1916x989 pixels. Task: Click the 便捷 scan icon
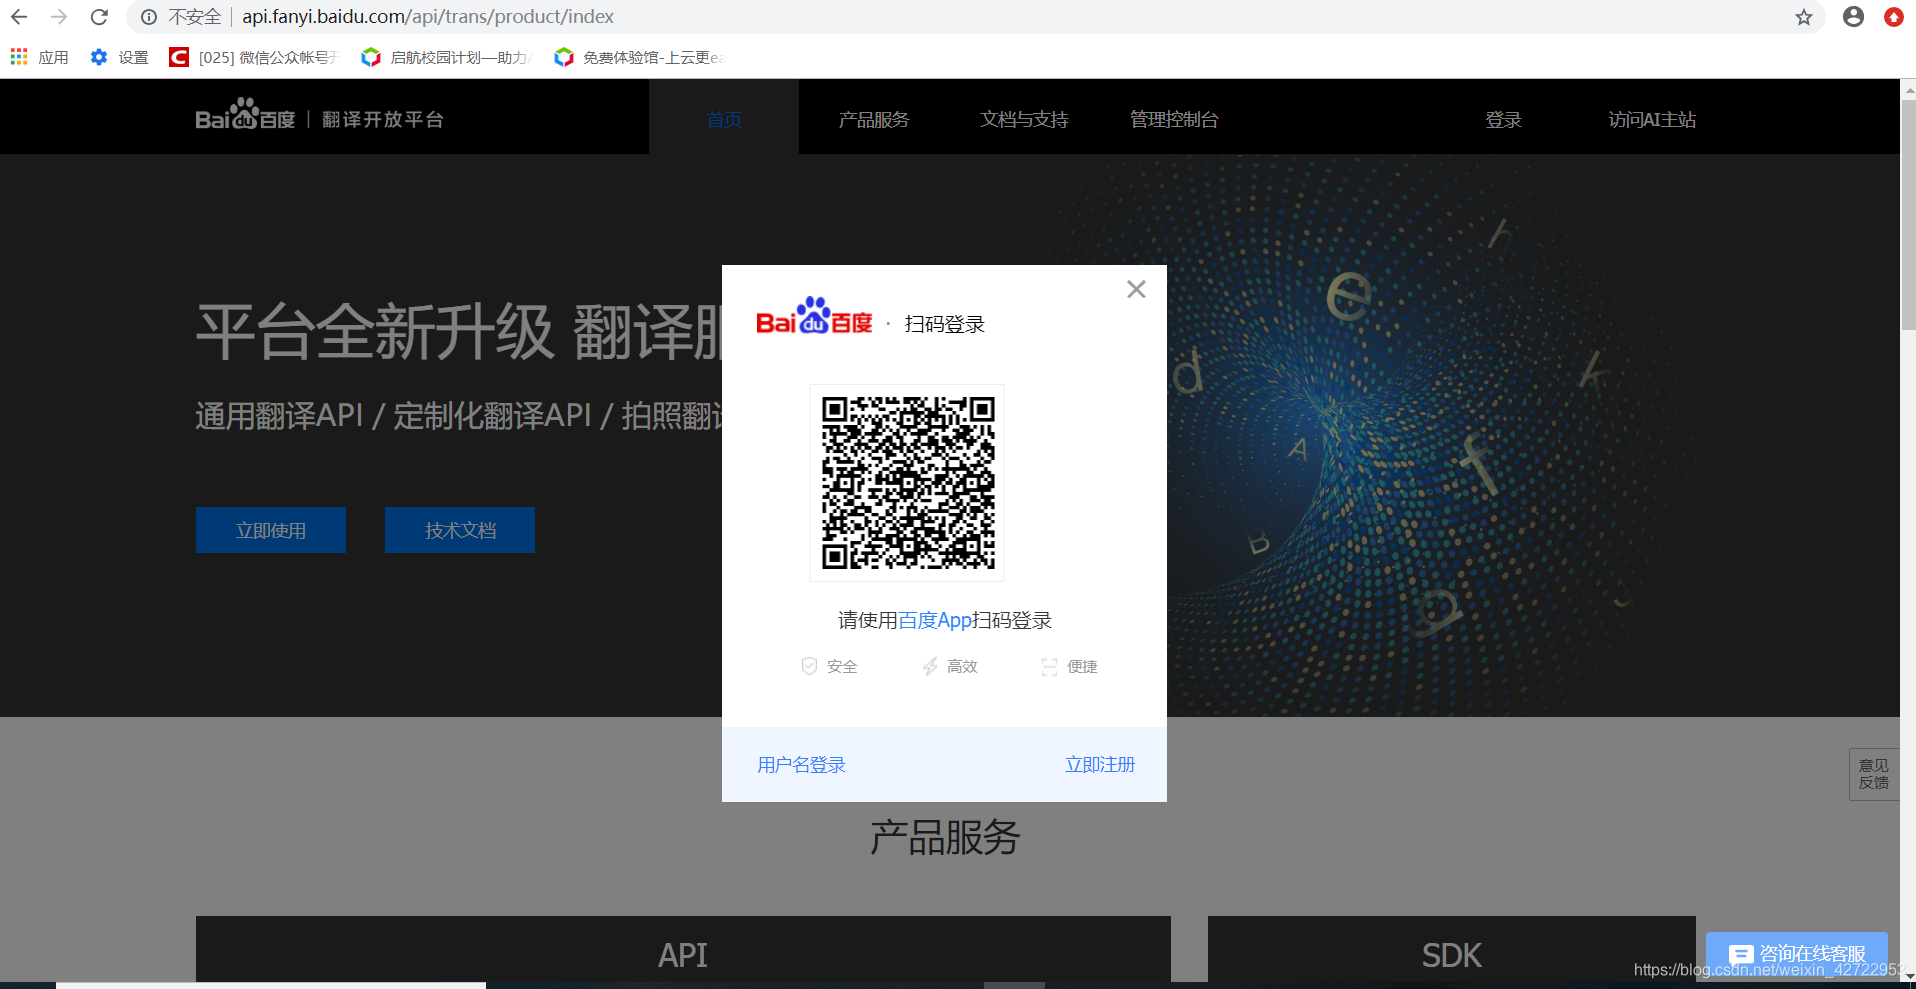tap(1049, 666)
